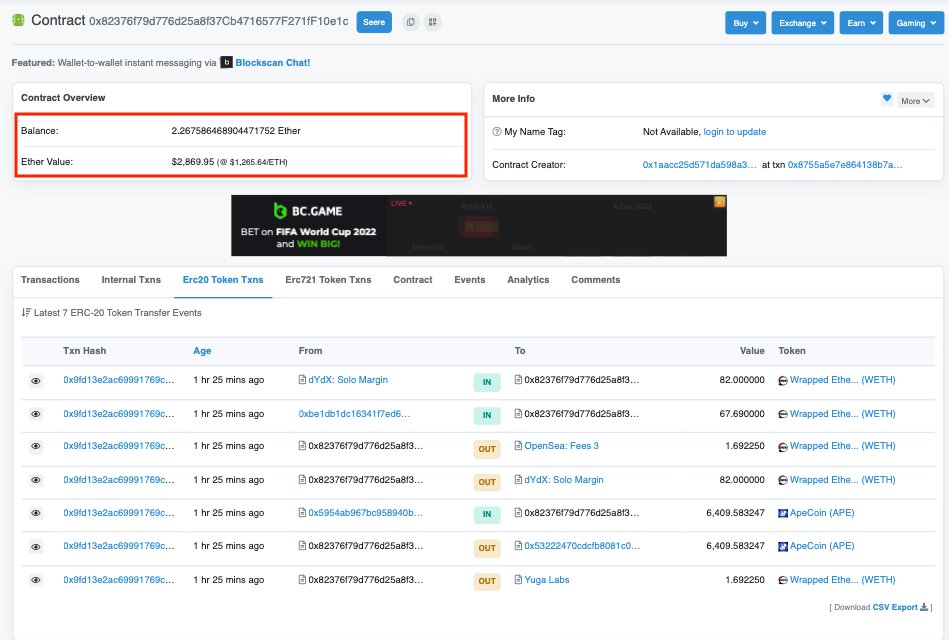Click the ApeCoin token icon in the OUT row
This screenshot has height=640, width=949.
[783, 547]
